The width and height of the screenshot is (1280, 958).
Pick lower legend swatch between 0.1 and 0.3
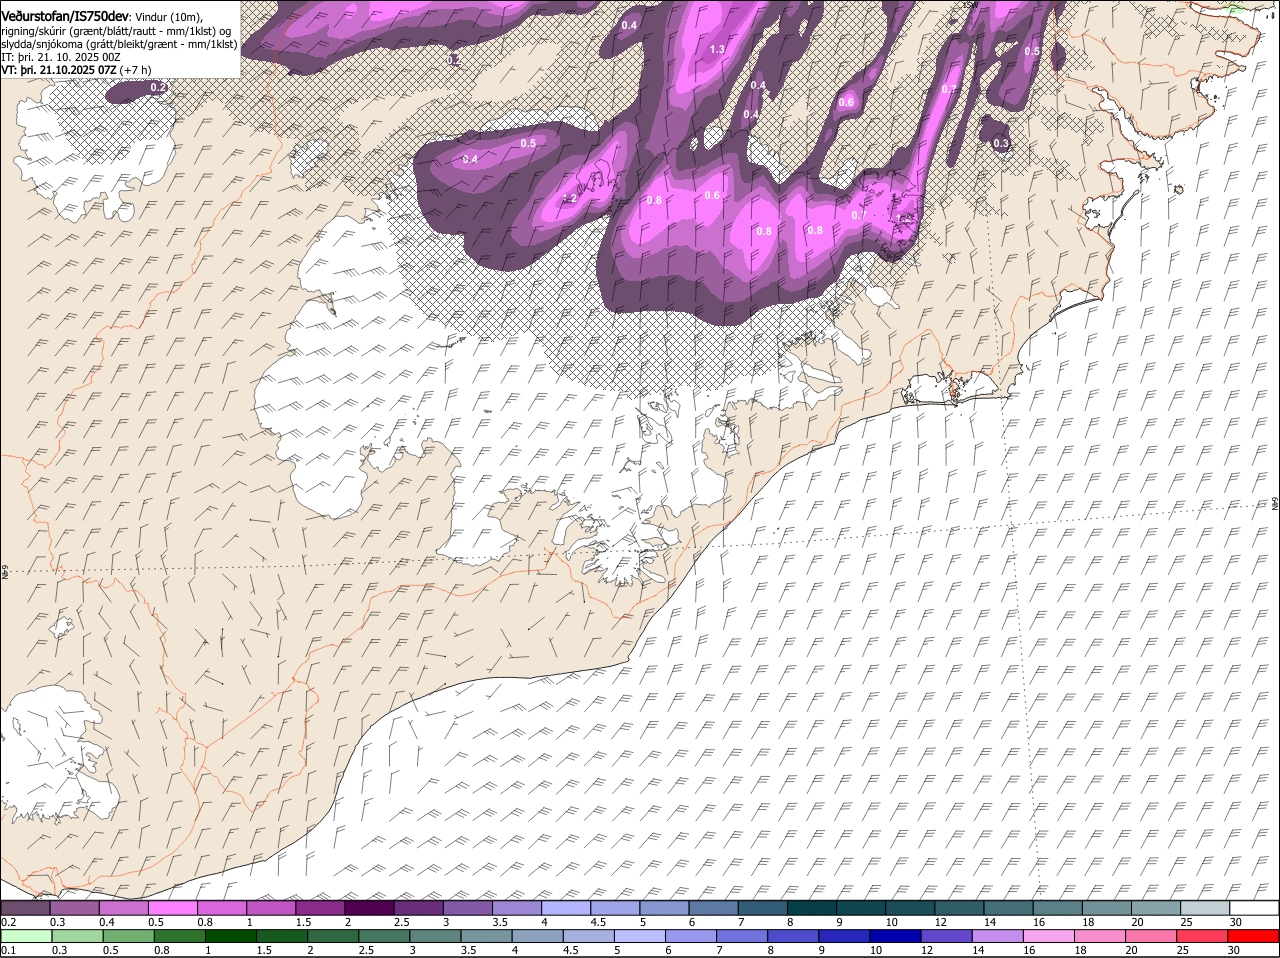[27, 937]
